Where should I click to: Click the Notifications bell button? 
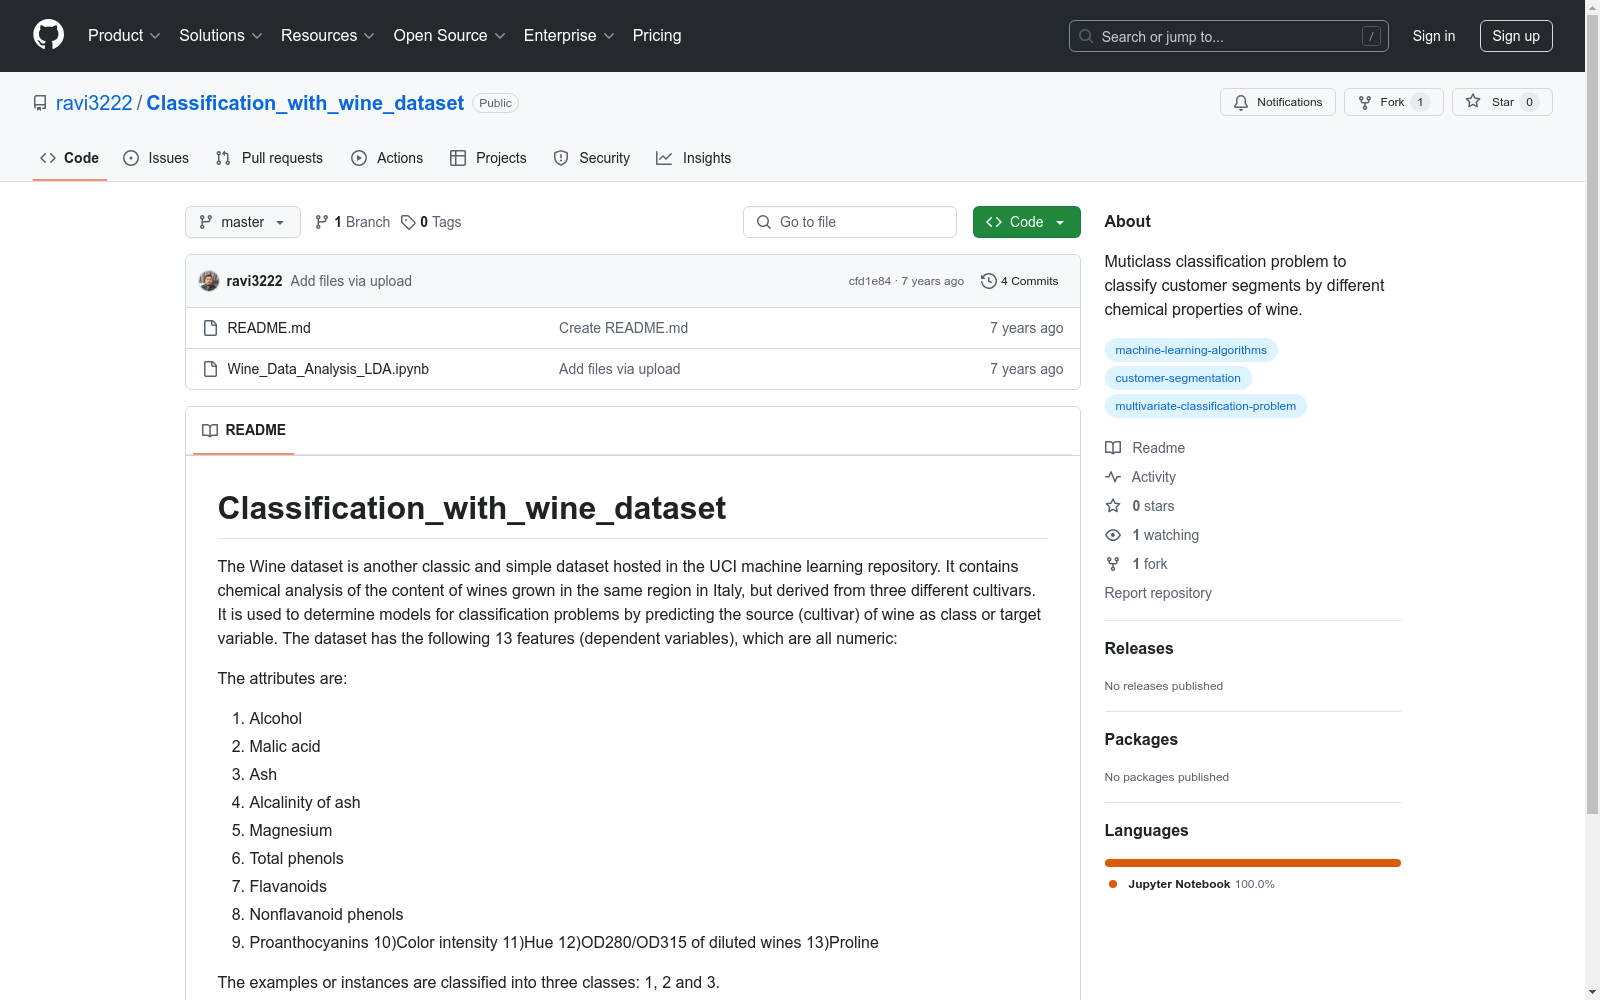(x=1277, y=102)
